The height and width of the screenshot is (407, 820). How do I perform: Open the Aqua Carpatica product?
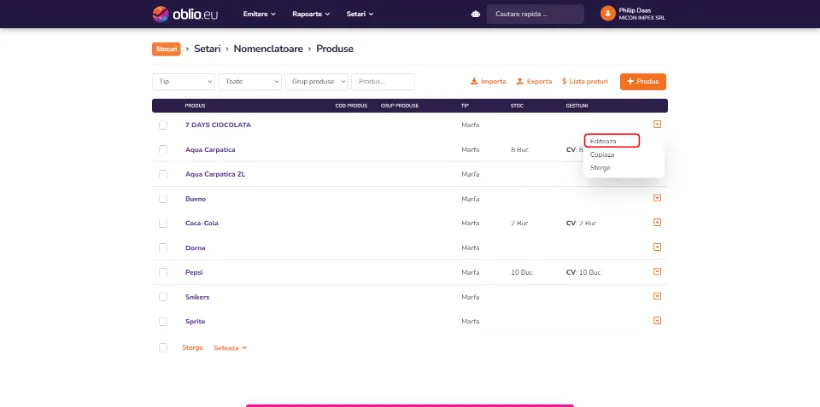210,150
